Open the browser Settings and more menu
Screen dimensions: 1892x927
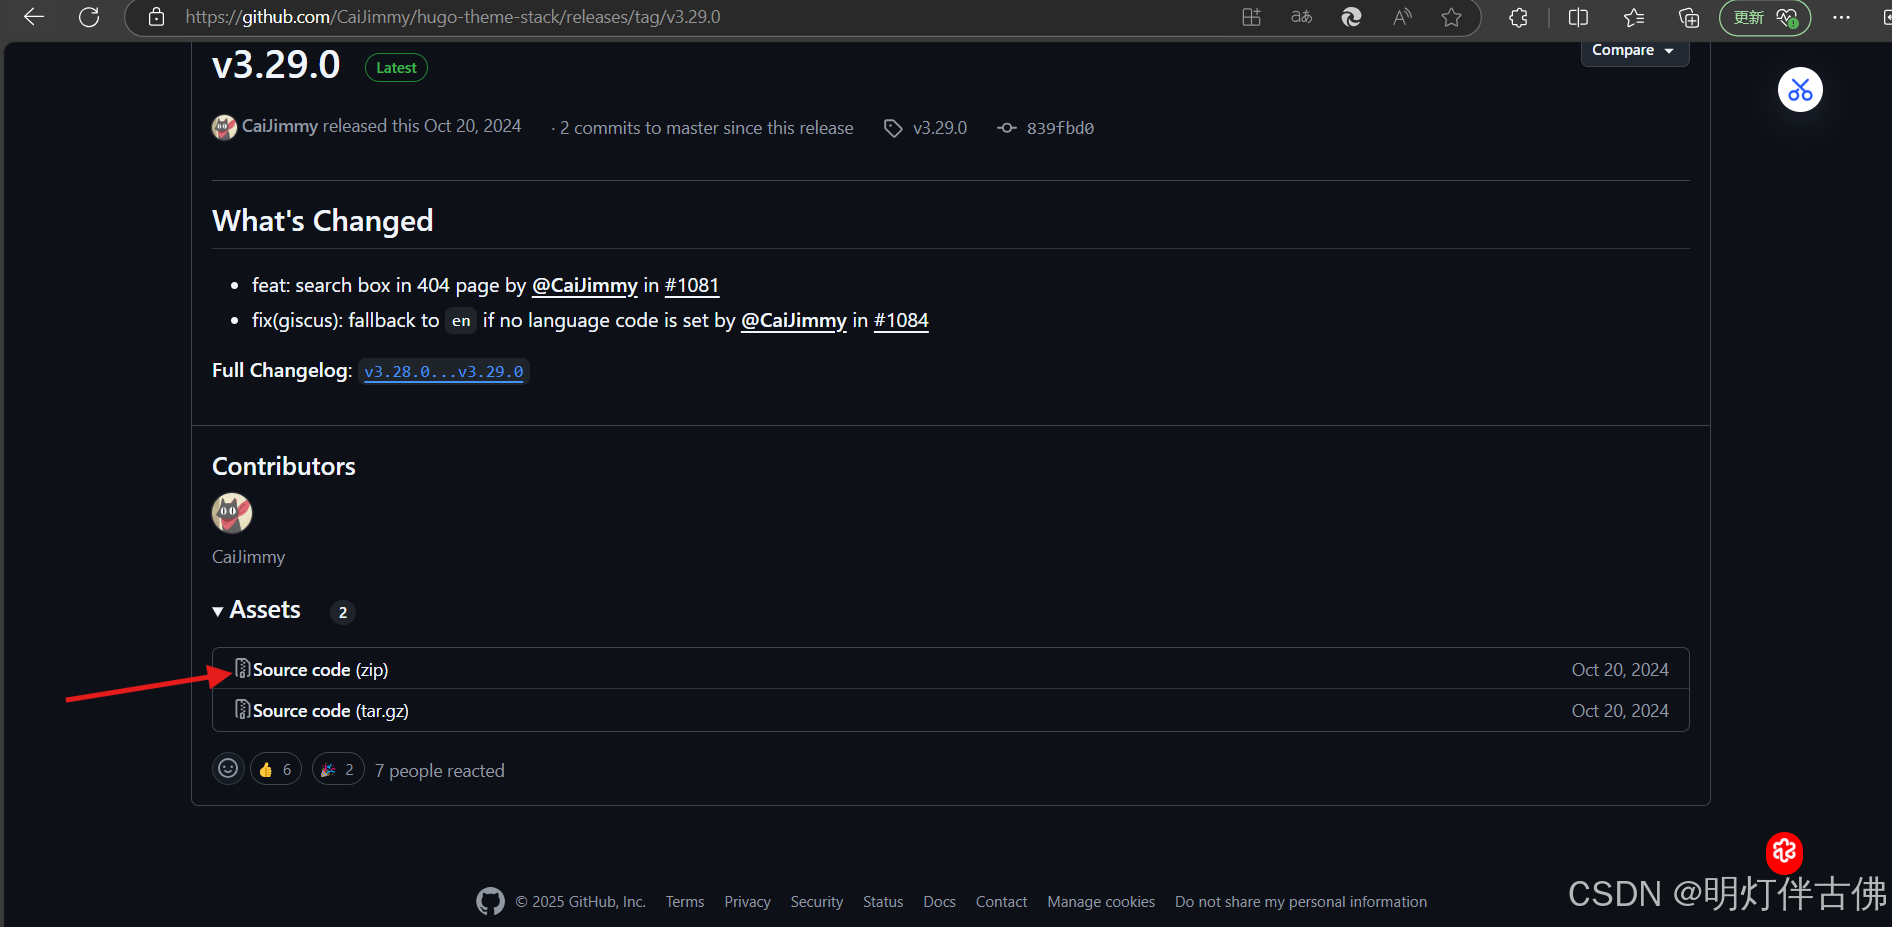pyautogui.click(x=1841, y=17)
